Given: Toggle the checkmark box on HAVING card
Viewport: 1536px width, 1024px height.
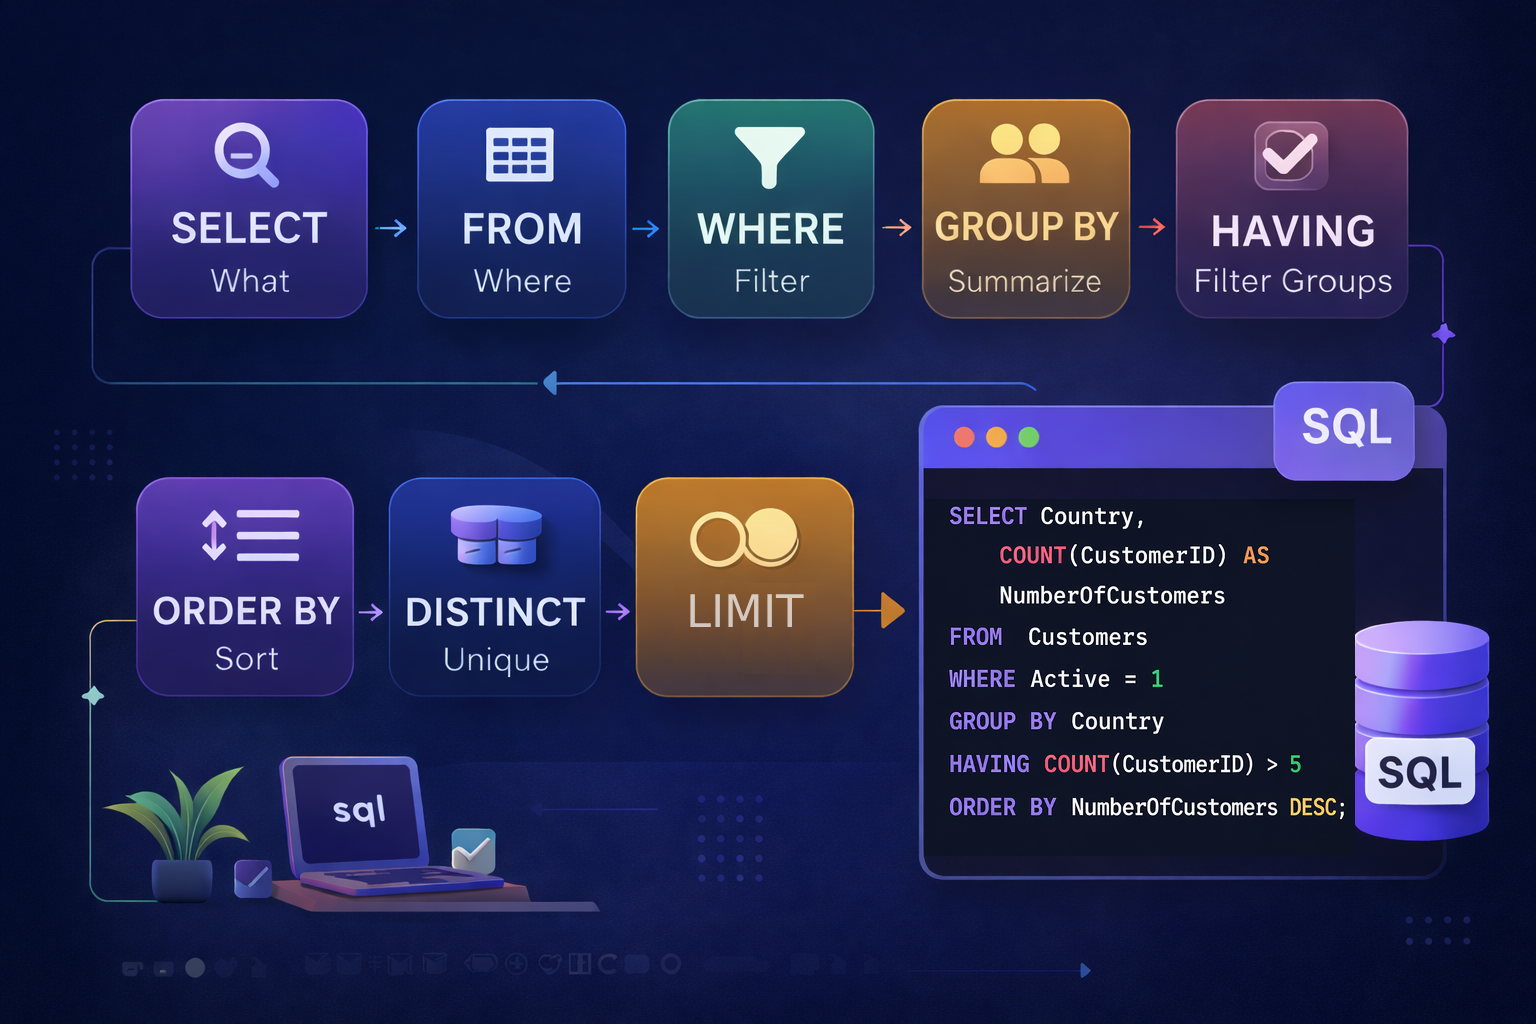Looking at the screenshot, I should point(1291,156).
